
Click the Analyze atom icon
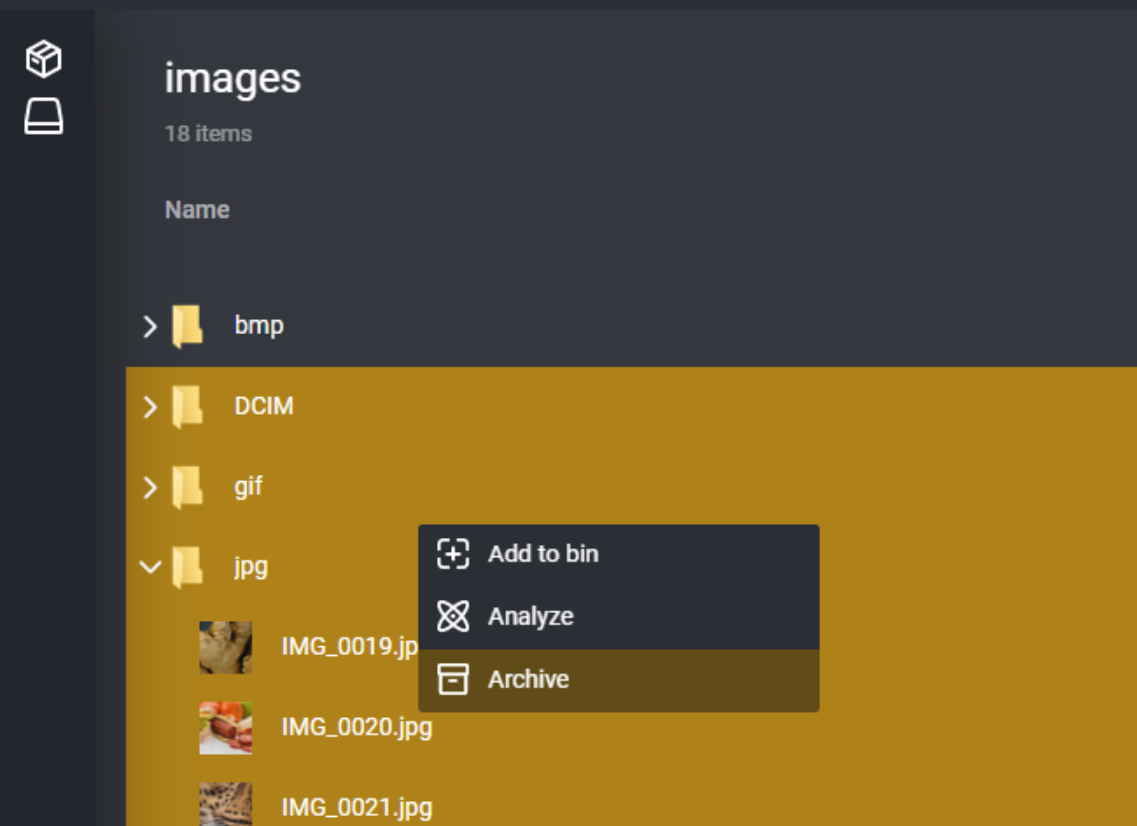tap(453, 616)
